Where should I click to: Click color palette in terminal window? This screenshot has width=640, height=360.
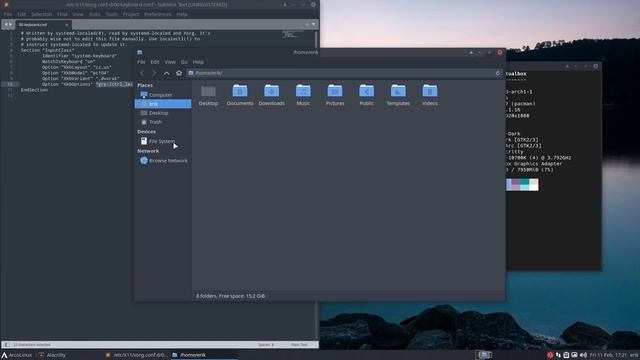coord(522,184)
